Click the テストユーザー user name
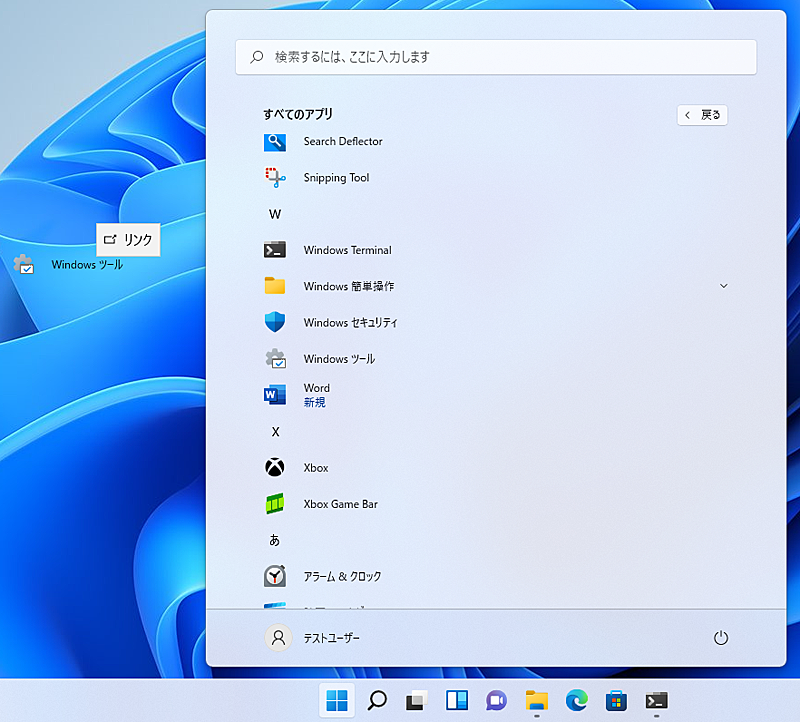The height and width of the screenshot is (722, 800). (x=331, y=638)
